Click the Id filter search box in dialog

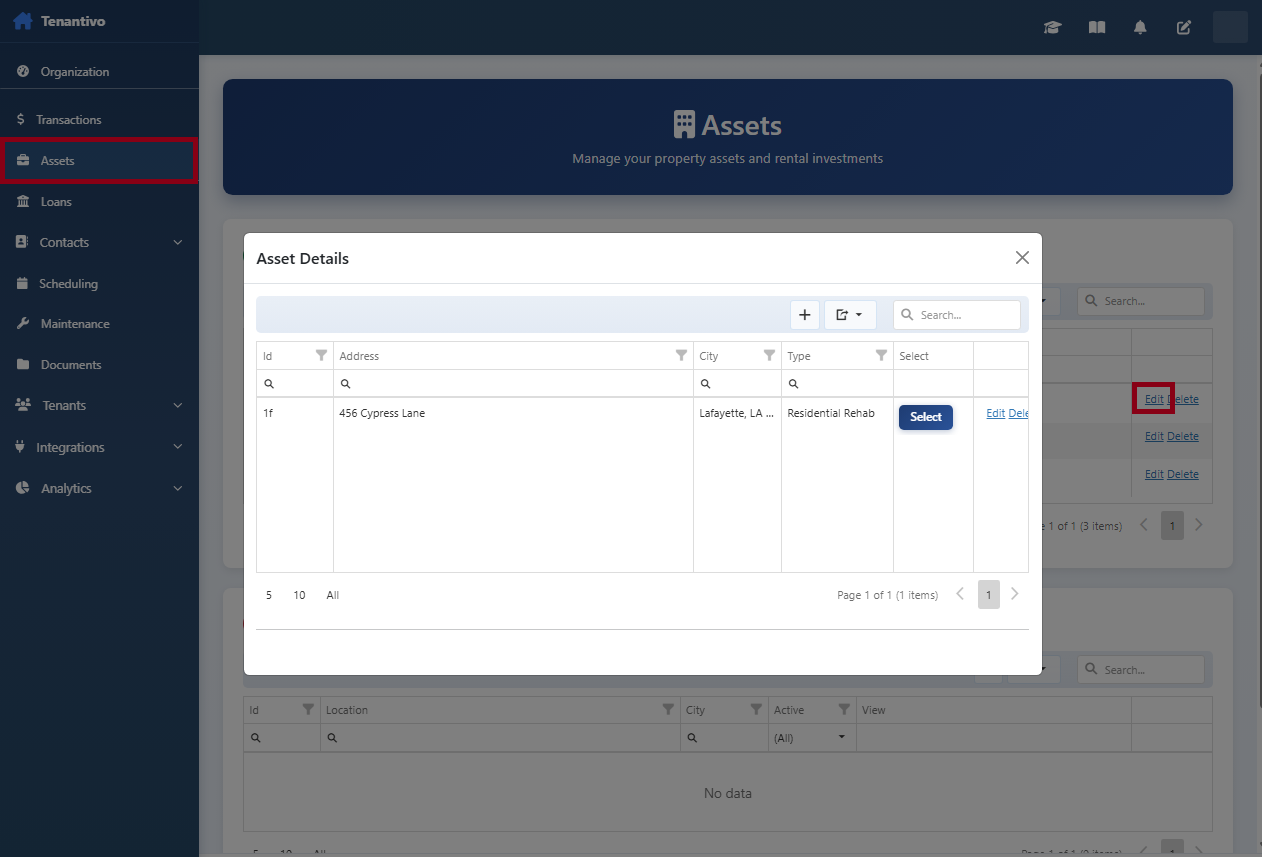tap(295, 383)
